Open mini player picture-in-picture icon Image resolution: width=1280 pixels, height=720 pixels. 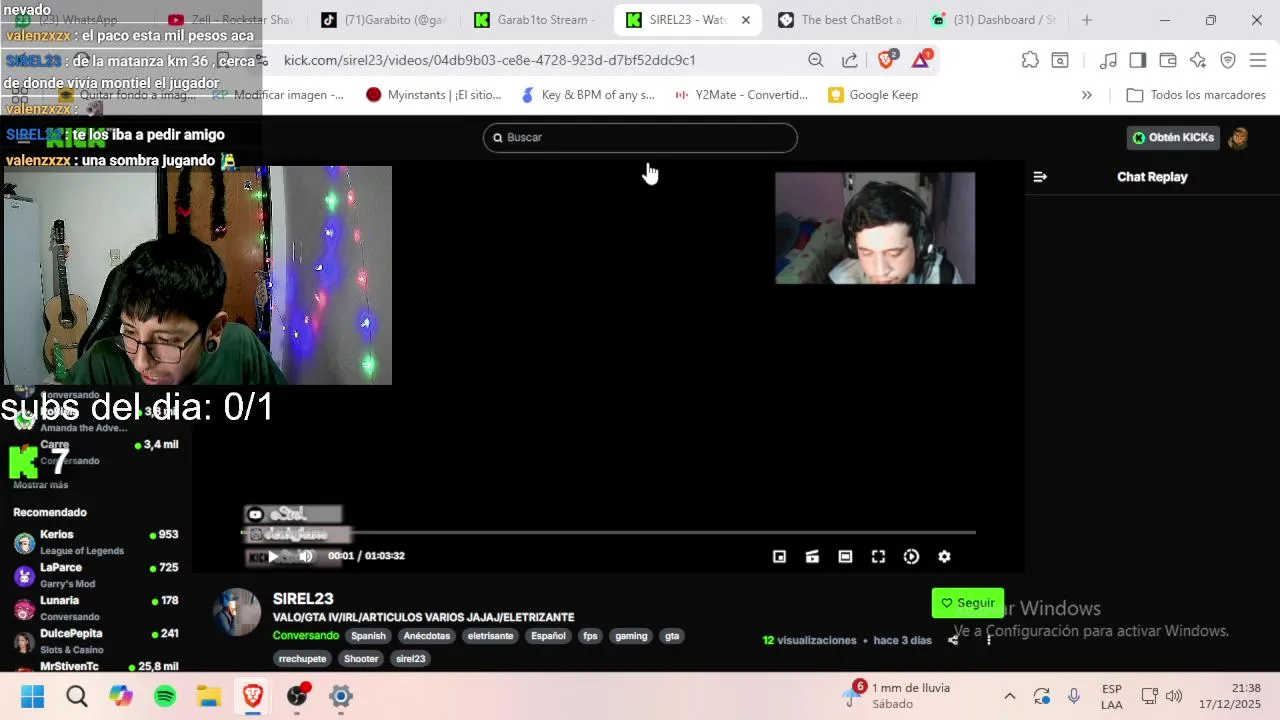pyautogui.click(x=779, y=557)
